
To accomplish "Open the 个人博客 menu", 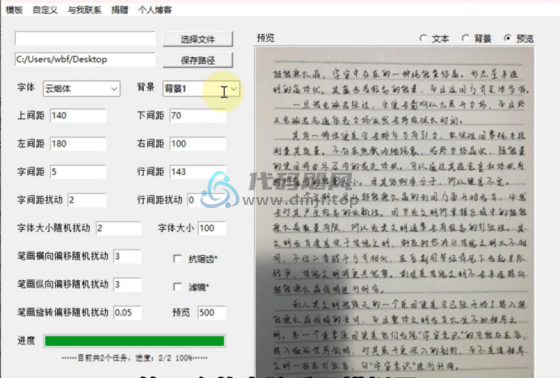I will [x=155, y=10].
